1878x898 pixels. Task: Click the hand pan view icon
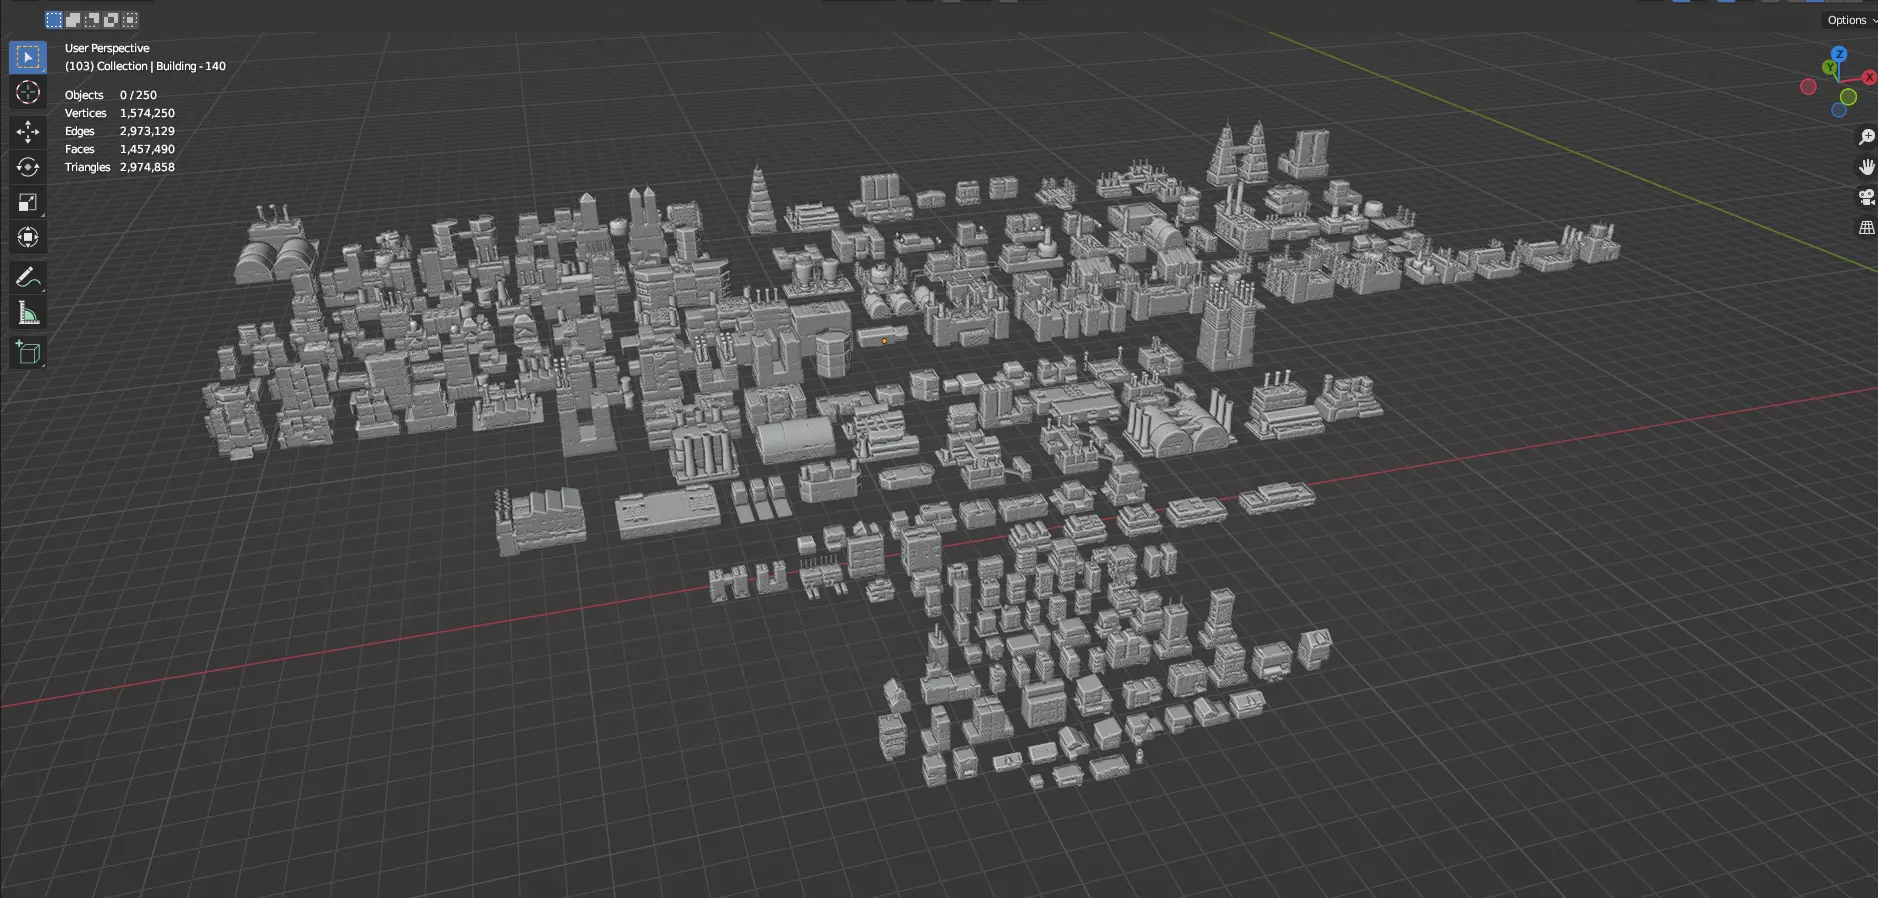[x=1866, y=167]
